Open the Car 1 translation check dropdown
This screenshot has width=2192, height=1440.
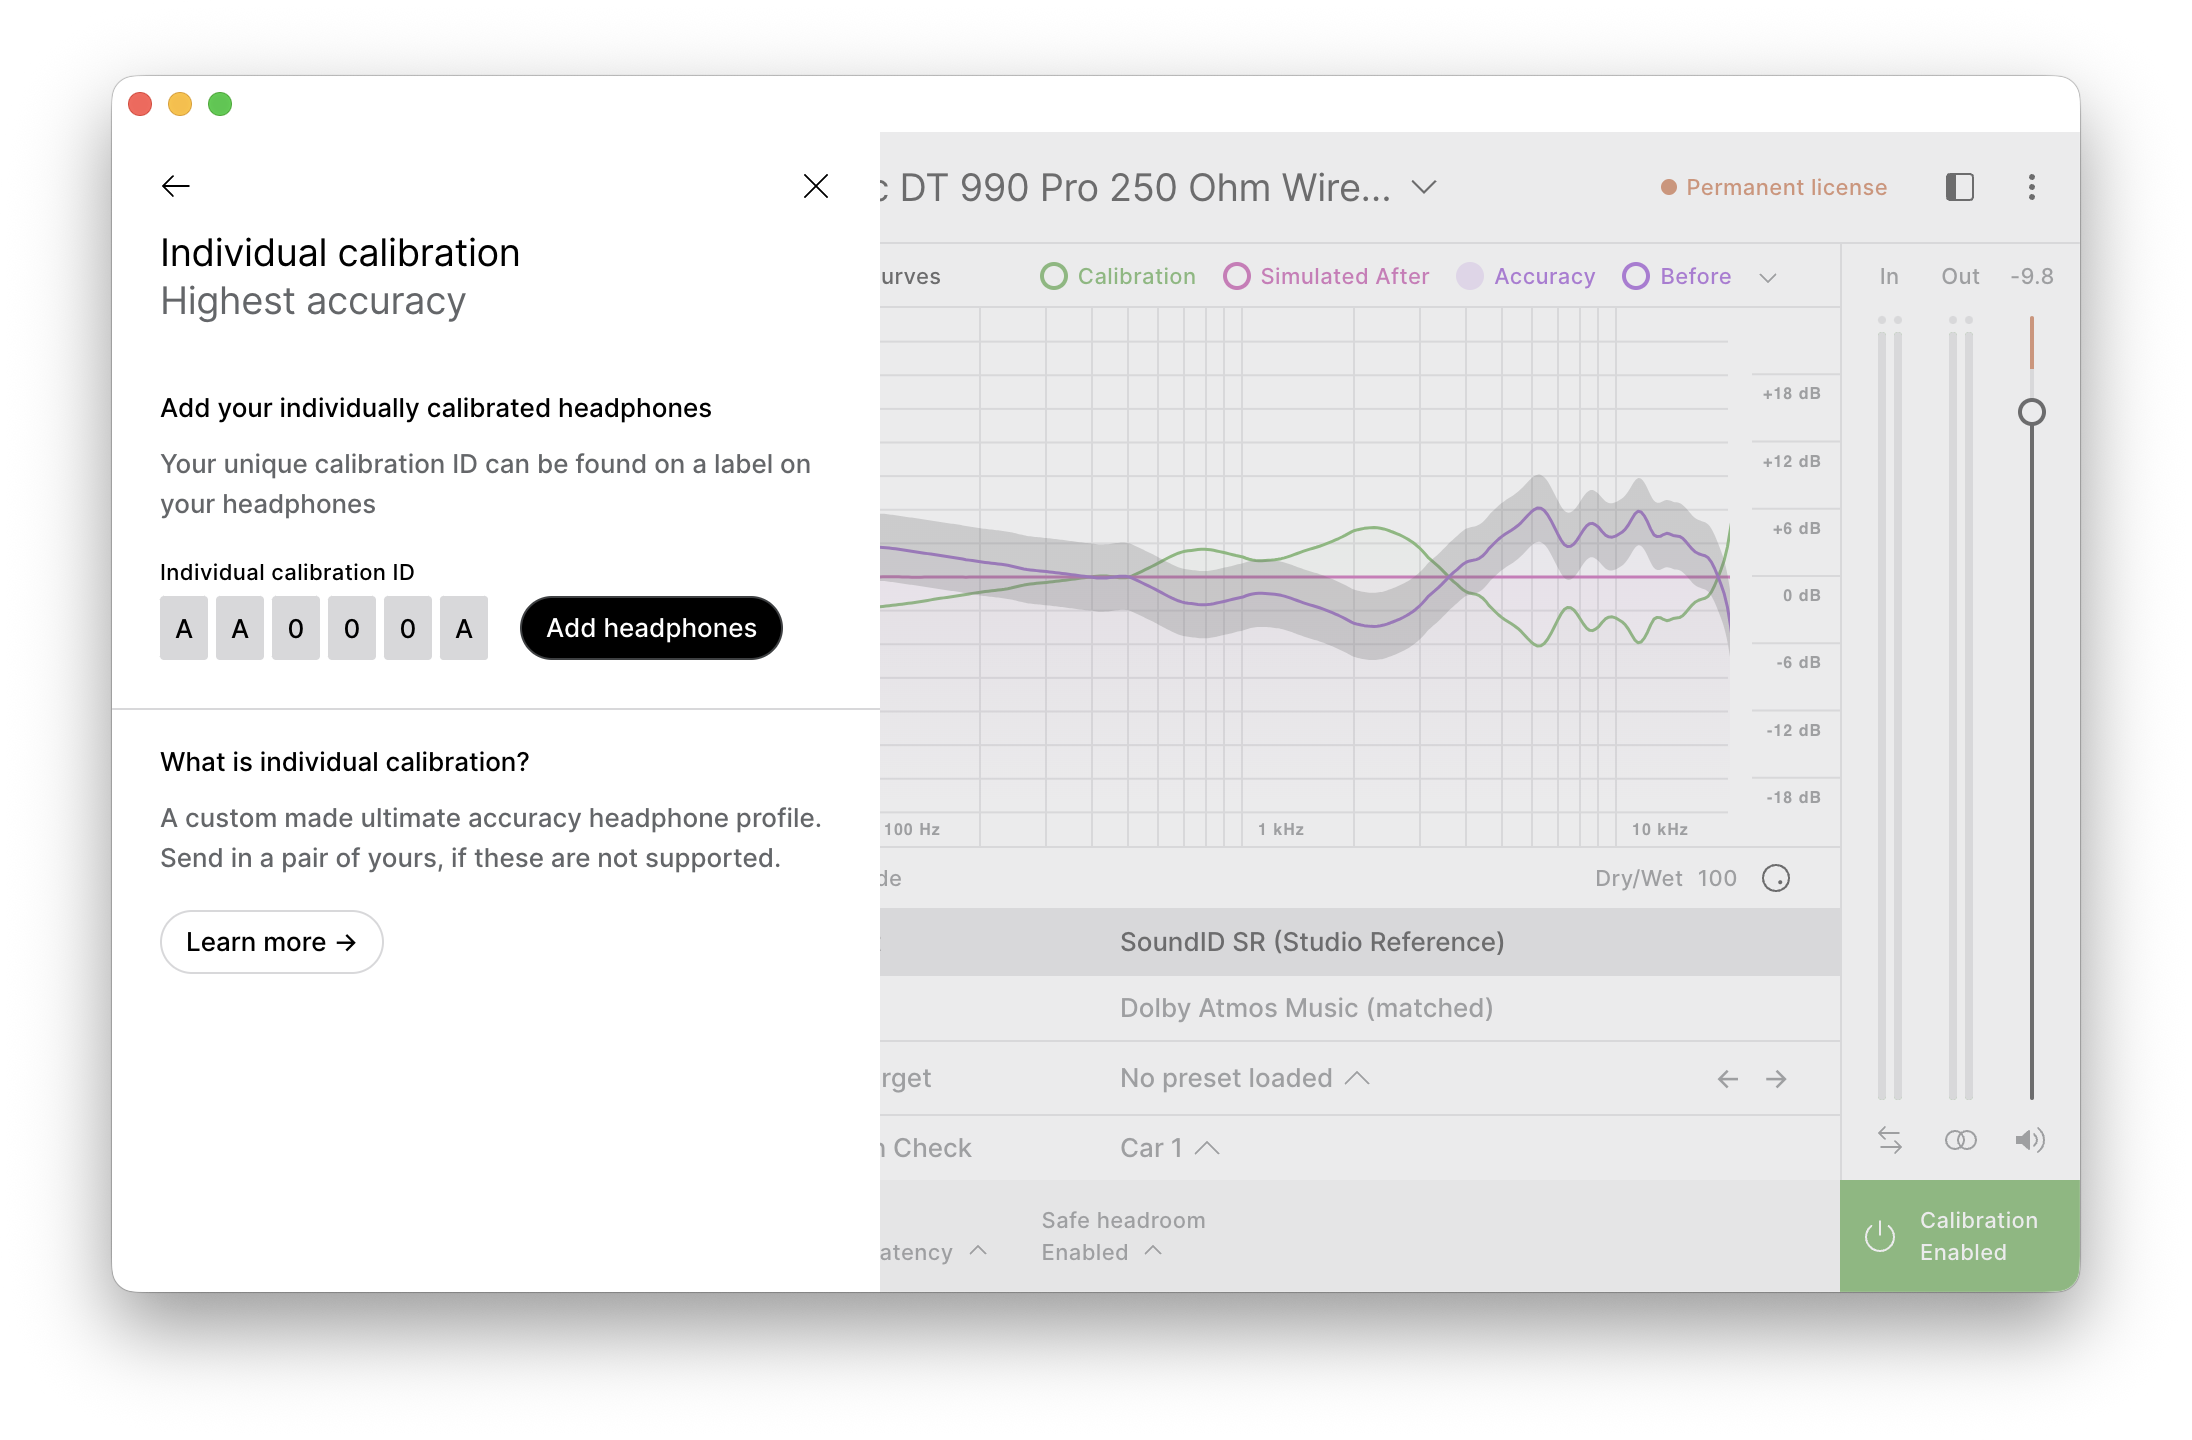(x=1170, y=1148)
